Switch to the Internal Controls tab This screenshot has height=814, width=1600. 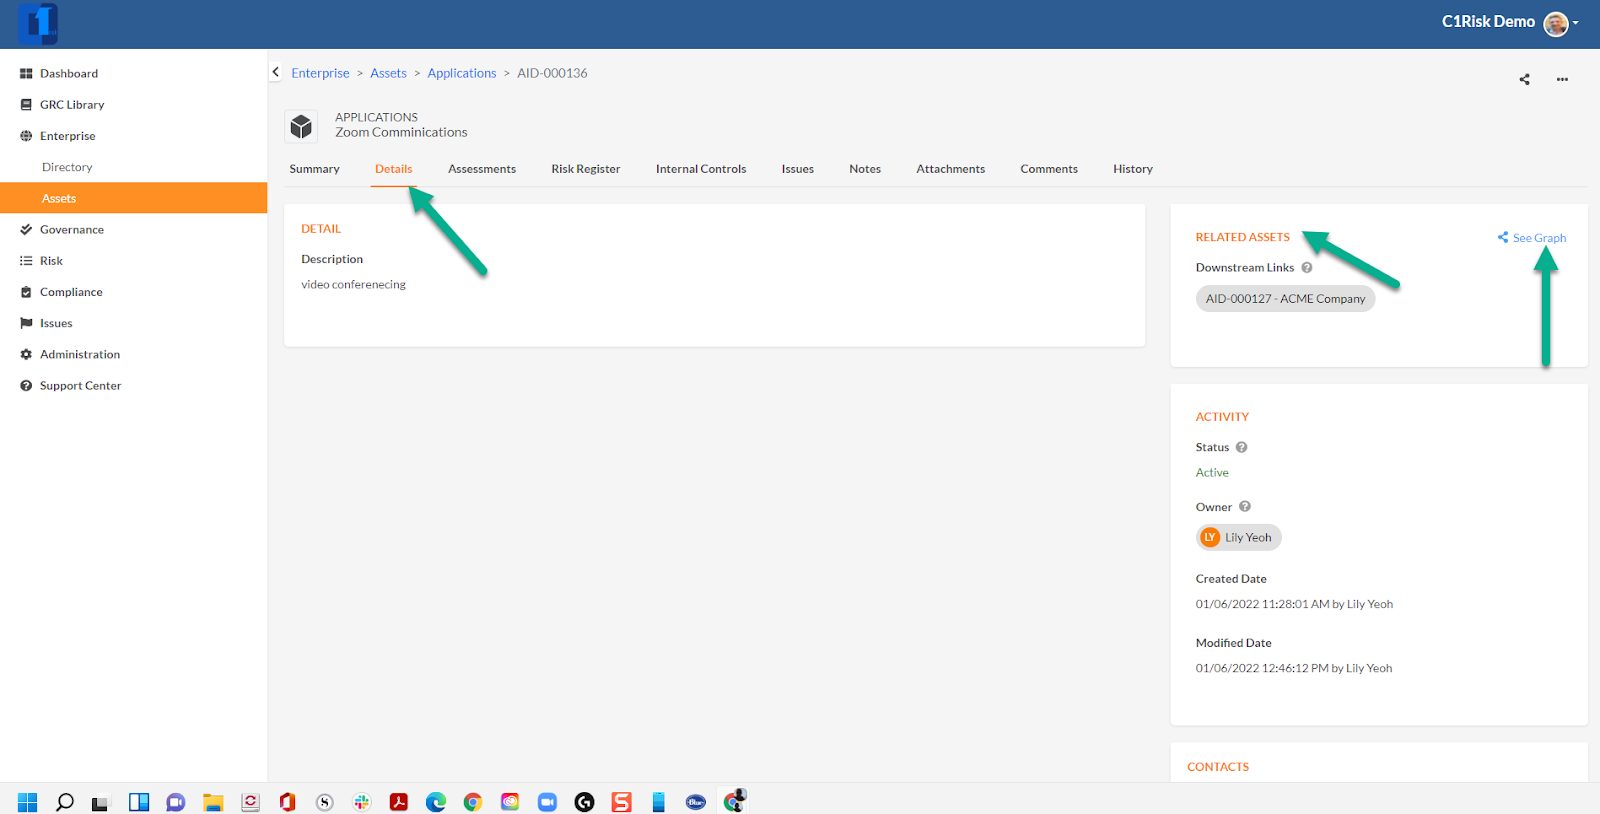[701, 169]
